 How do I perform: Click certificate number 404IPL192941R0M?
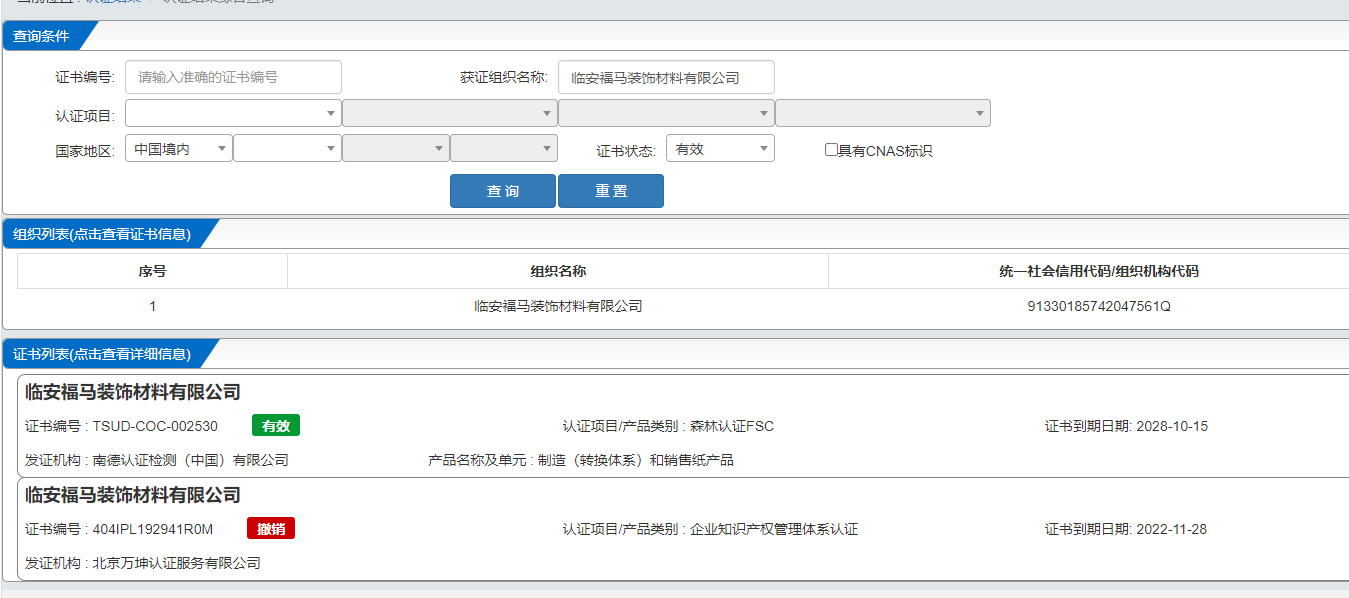[x=153, y=529]
